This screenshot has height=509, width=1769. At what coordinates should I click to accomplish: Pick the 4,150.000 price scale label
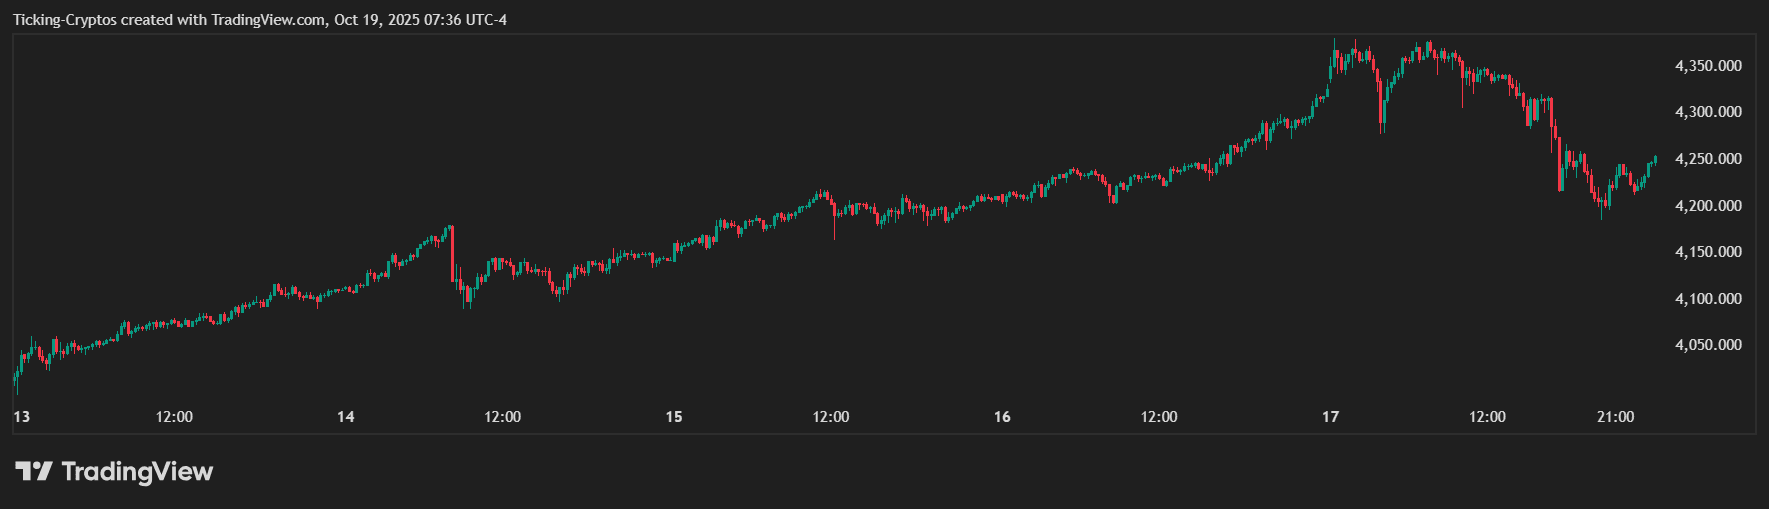(x=1708, y=252)
